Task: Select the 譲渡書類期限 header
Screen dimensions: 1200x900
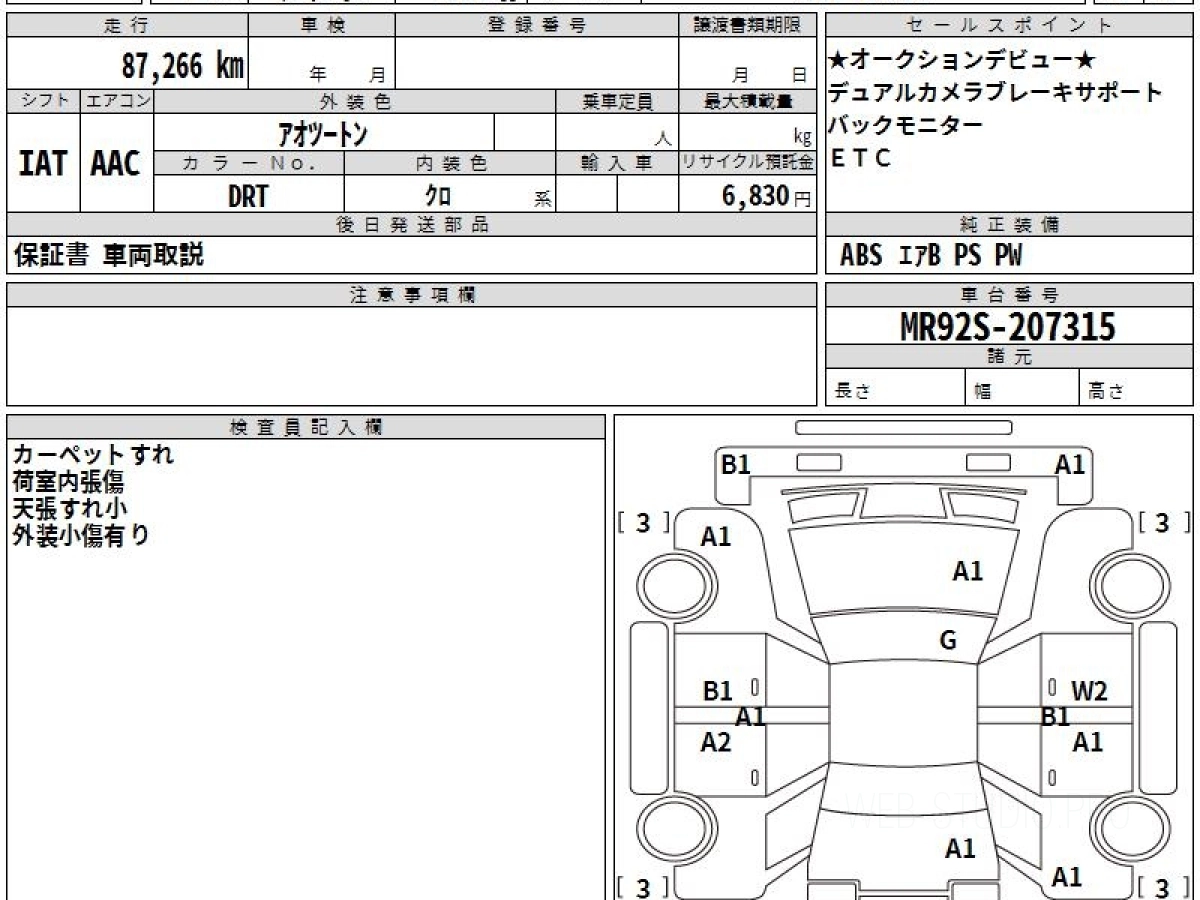Action: click(x=748, y=26)
